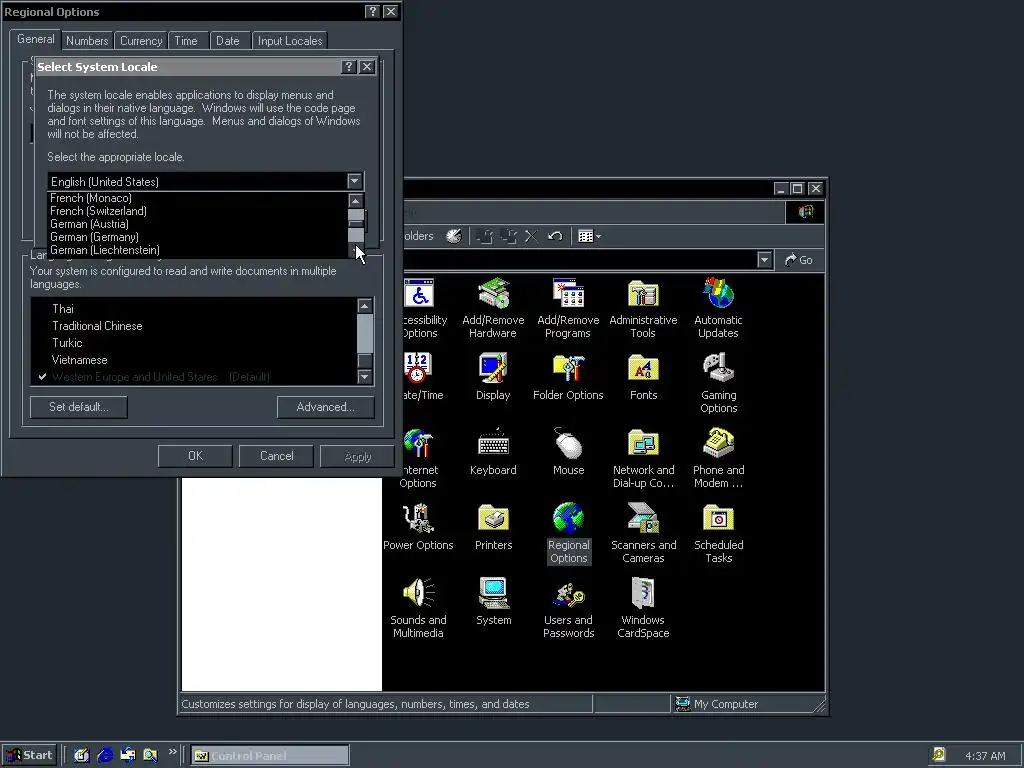Screen dimensions: 1024x768
Task: Open Keyboard settings icon
Action: pos(493,452)
